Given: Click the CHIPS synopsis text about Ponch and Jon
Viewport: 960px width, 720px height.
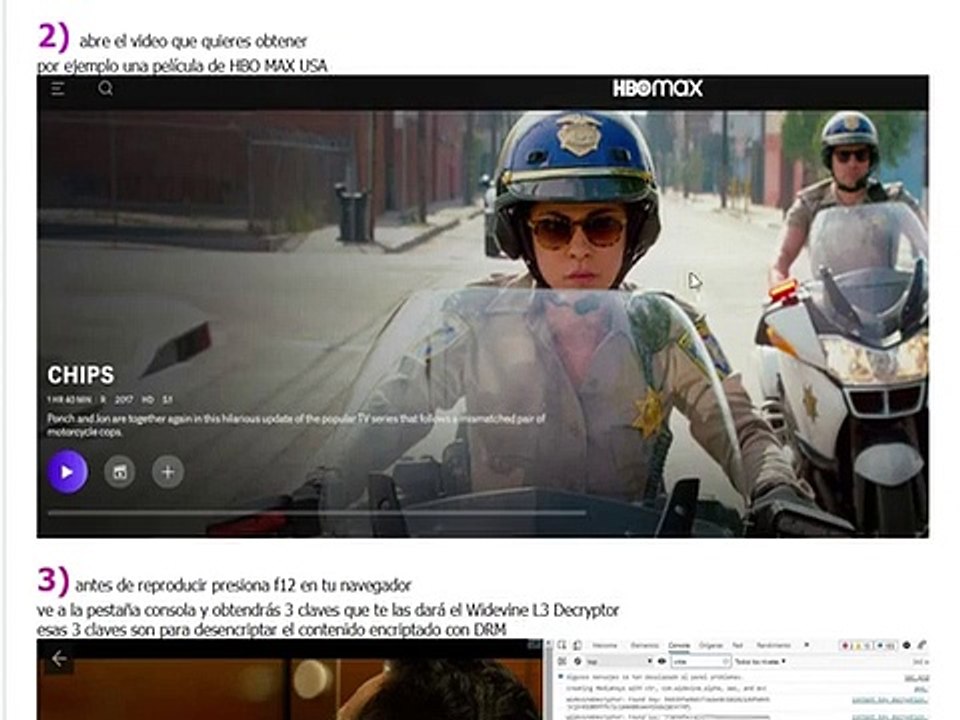Looking at the screenshot, I should point(296,425).
